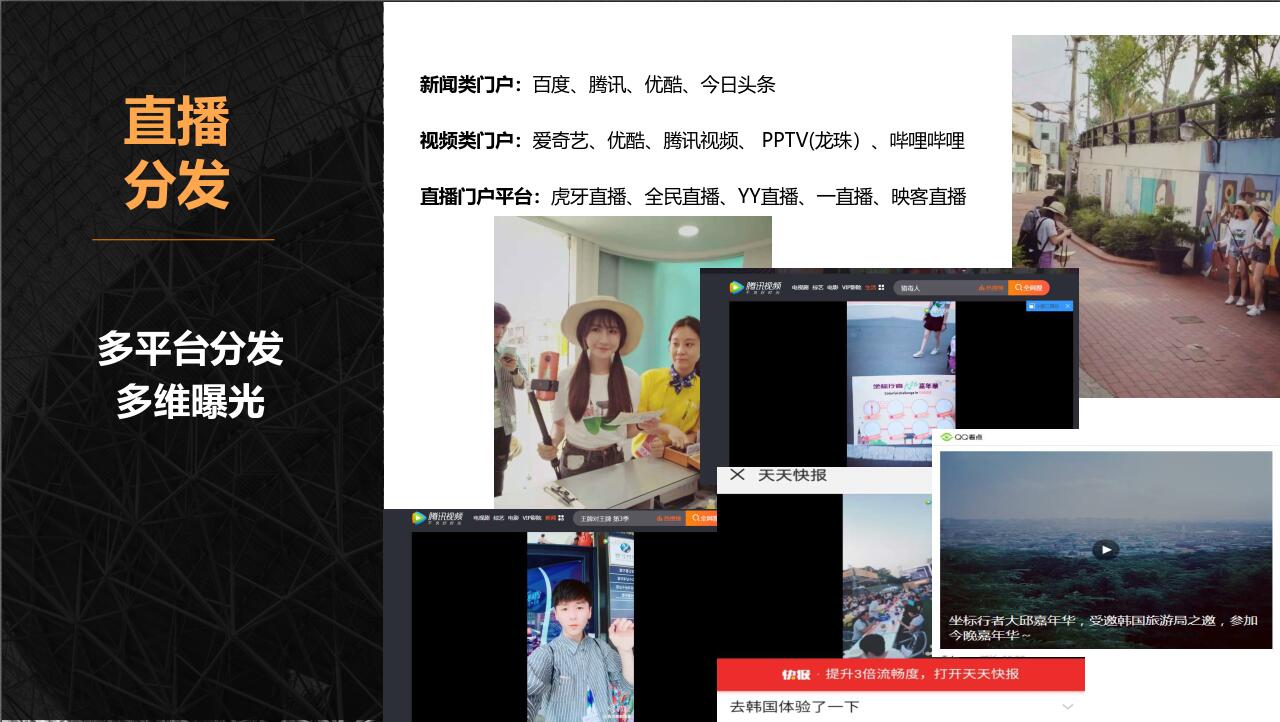Select 电视剧 in the upper 腾讯视频 nav
Viewport: 1280px width, 722px height.
point(800,287)
